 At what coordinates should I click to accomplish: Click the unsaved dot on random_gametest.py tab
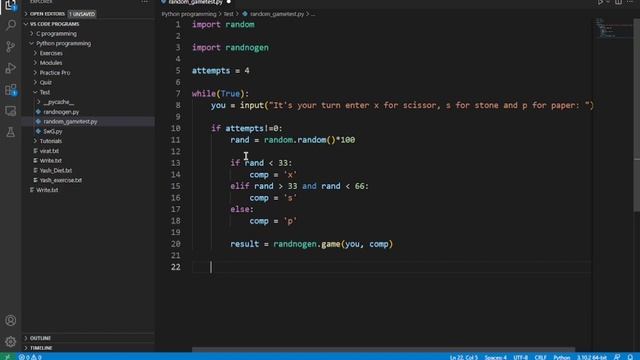coord(229,2)
